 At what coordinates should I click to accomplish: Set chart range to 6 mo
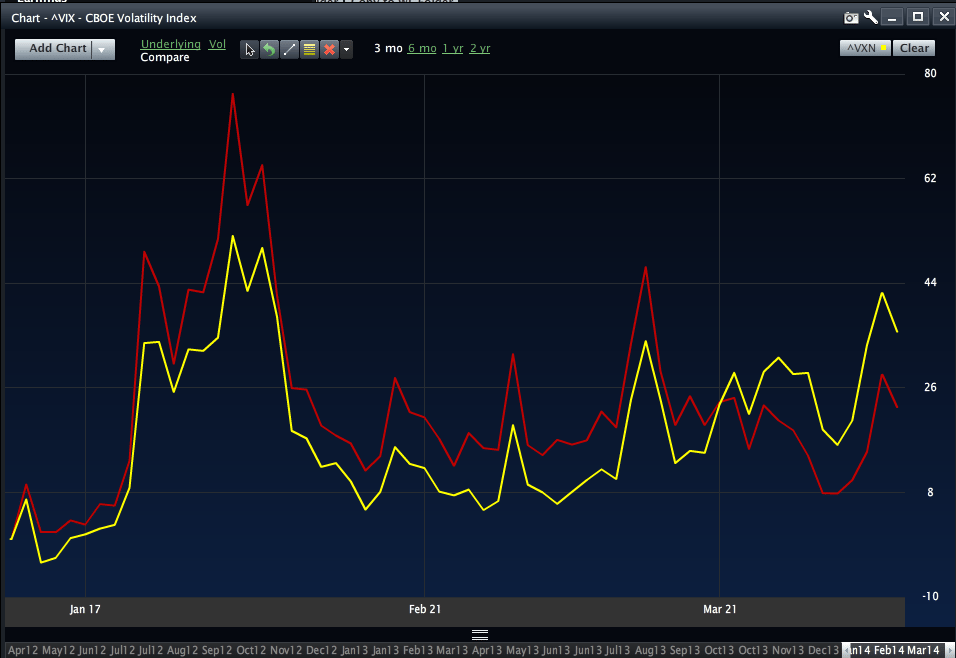(x=422, y=48)
